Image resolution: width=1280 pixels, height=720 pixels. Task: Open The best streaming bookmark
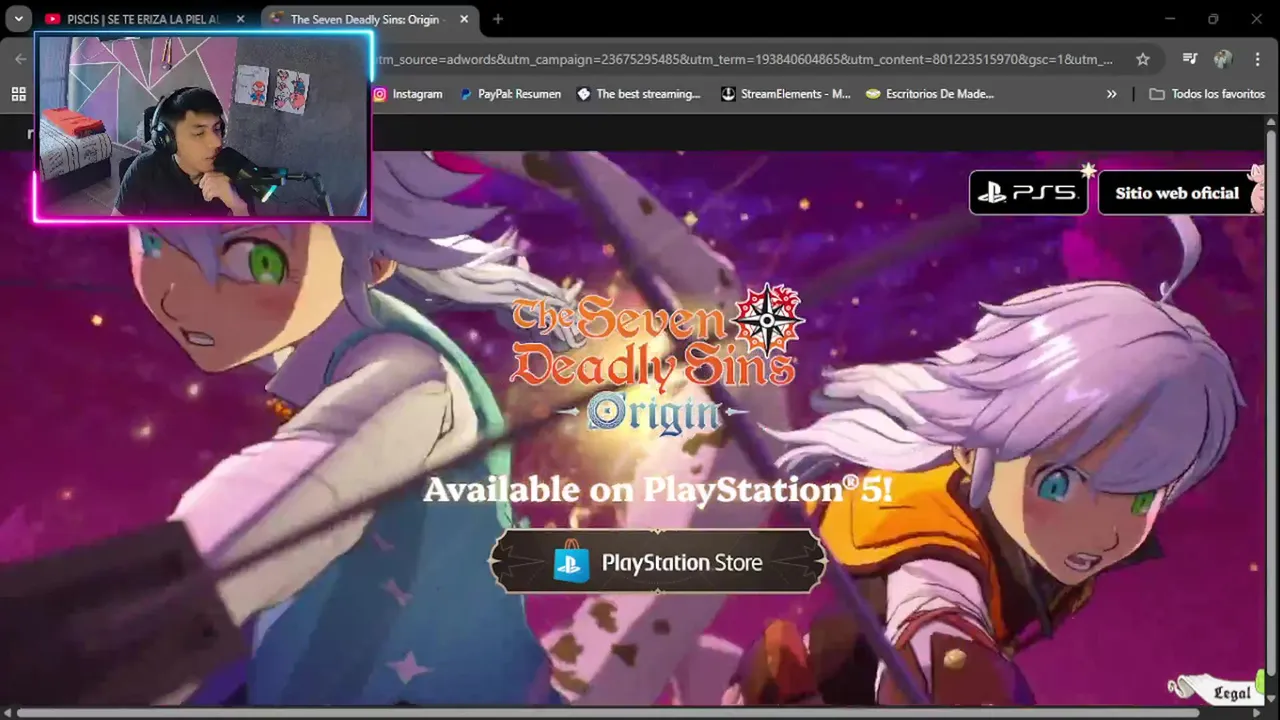tap(639, 94)
